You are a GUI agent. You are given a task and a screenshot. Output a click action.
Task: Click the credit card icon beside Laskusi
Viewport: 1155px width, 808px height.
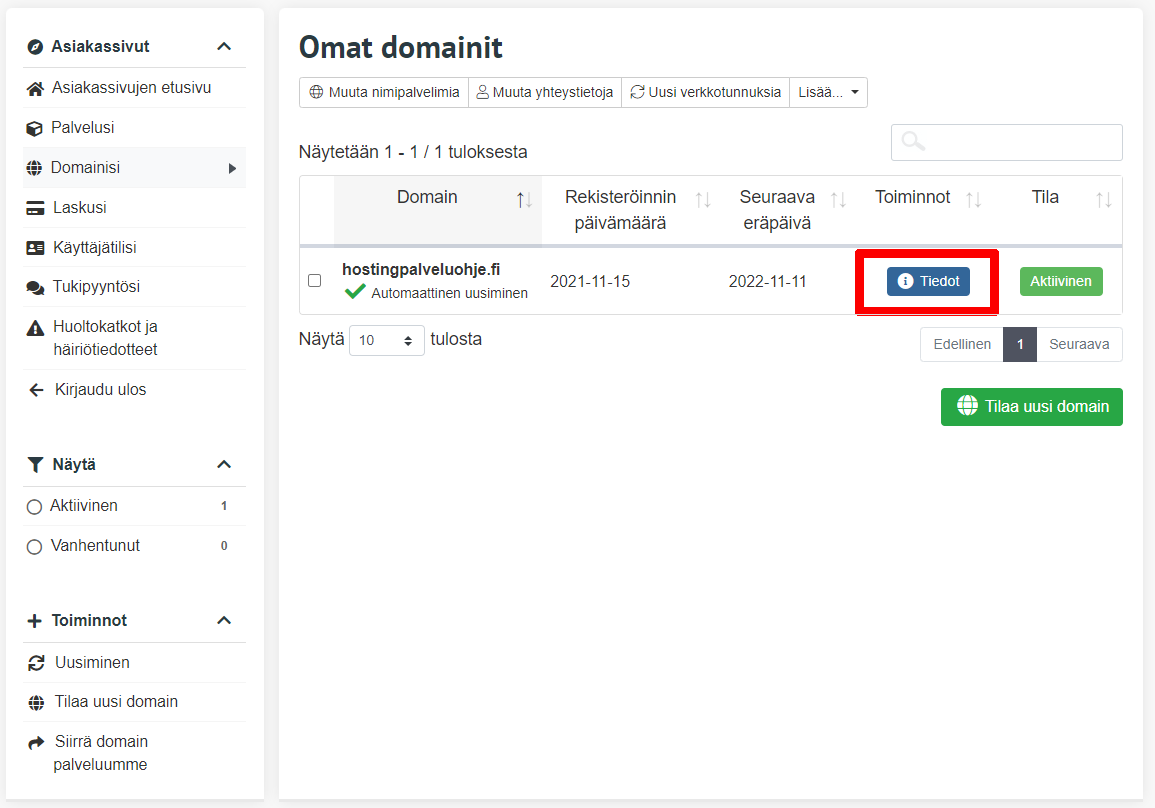[x=35, y=208]
